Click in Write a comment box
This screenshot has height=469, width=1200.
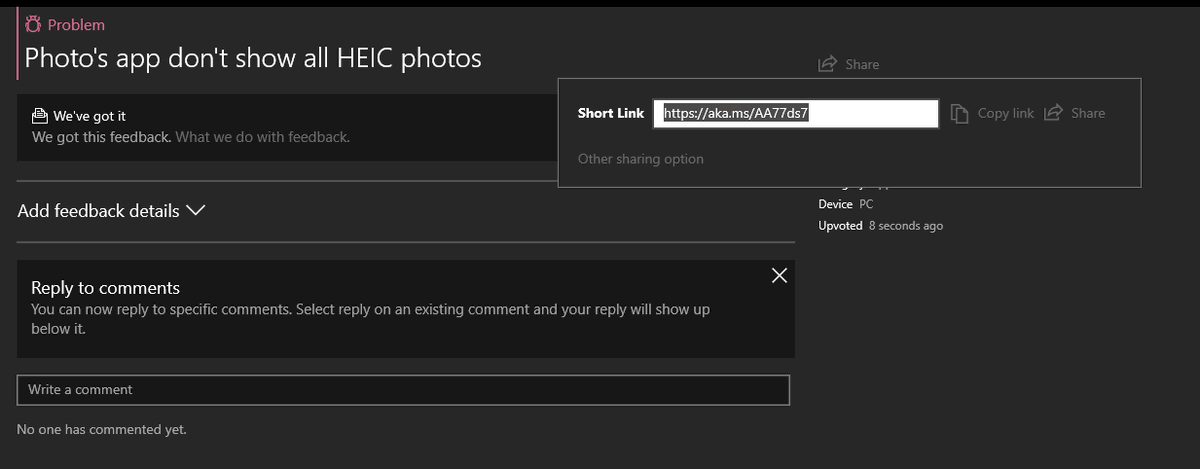coord(403,390)
